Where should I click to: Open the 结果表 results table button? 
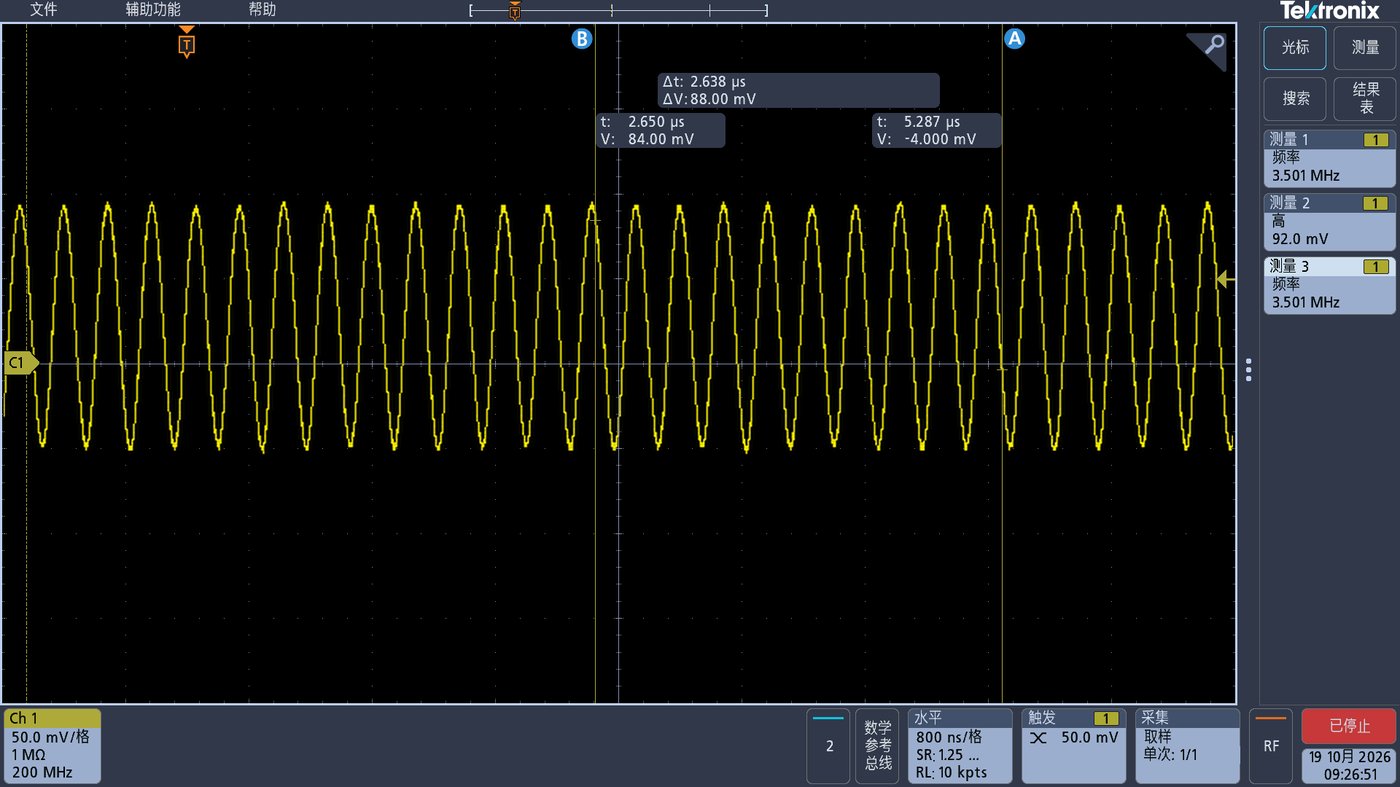click(1365, 99)
